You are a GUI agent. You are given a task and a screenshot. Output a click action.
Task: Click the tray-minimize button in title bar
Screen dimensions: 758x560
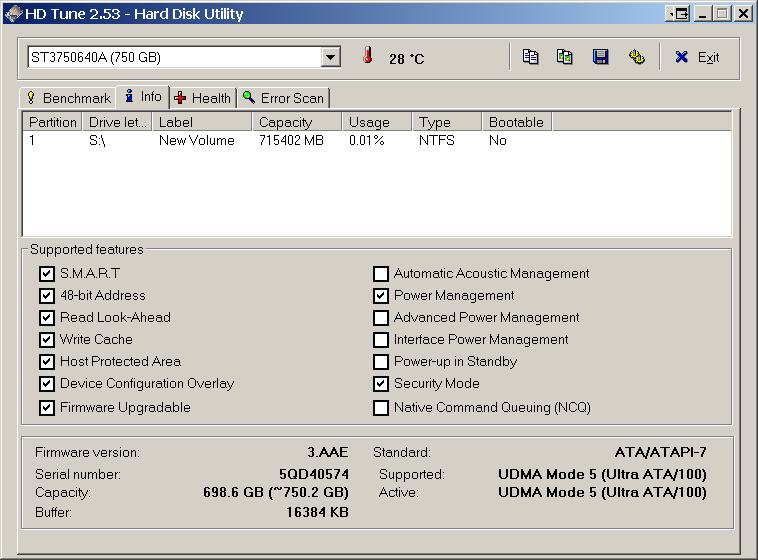(x=680, y=14)
